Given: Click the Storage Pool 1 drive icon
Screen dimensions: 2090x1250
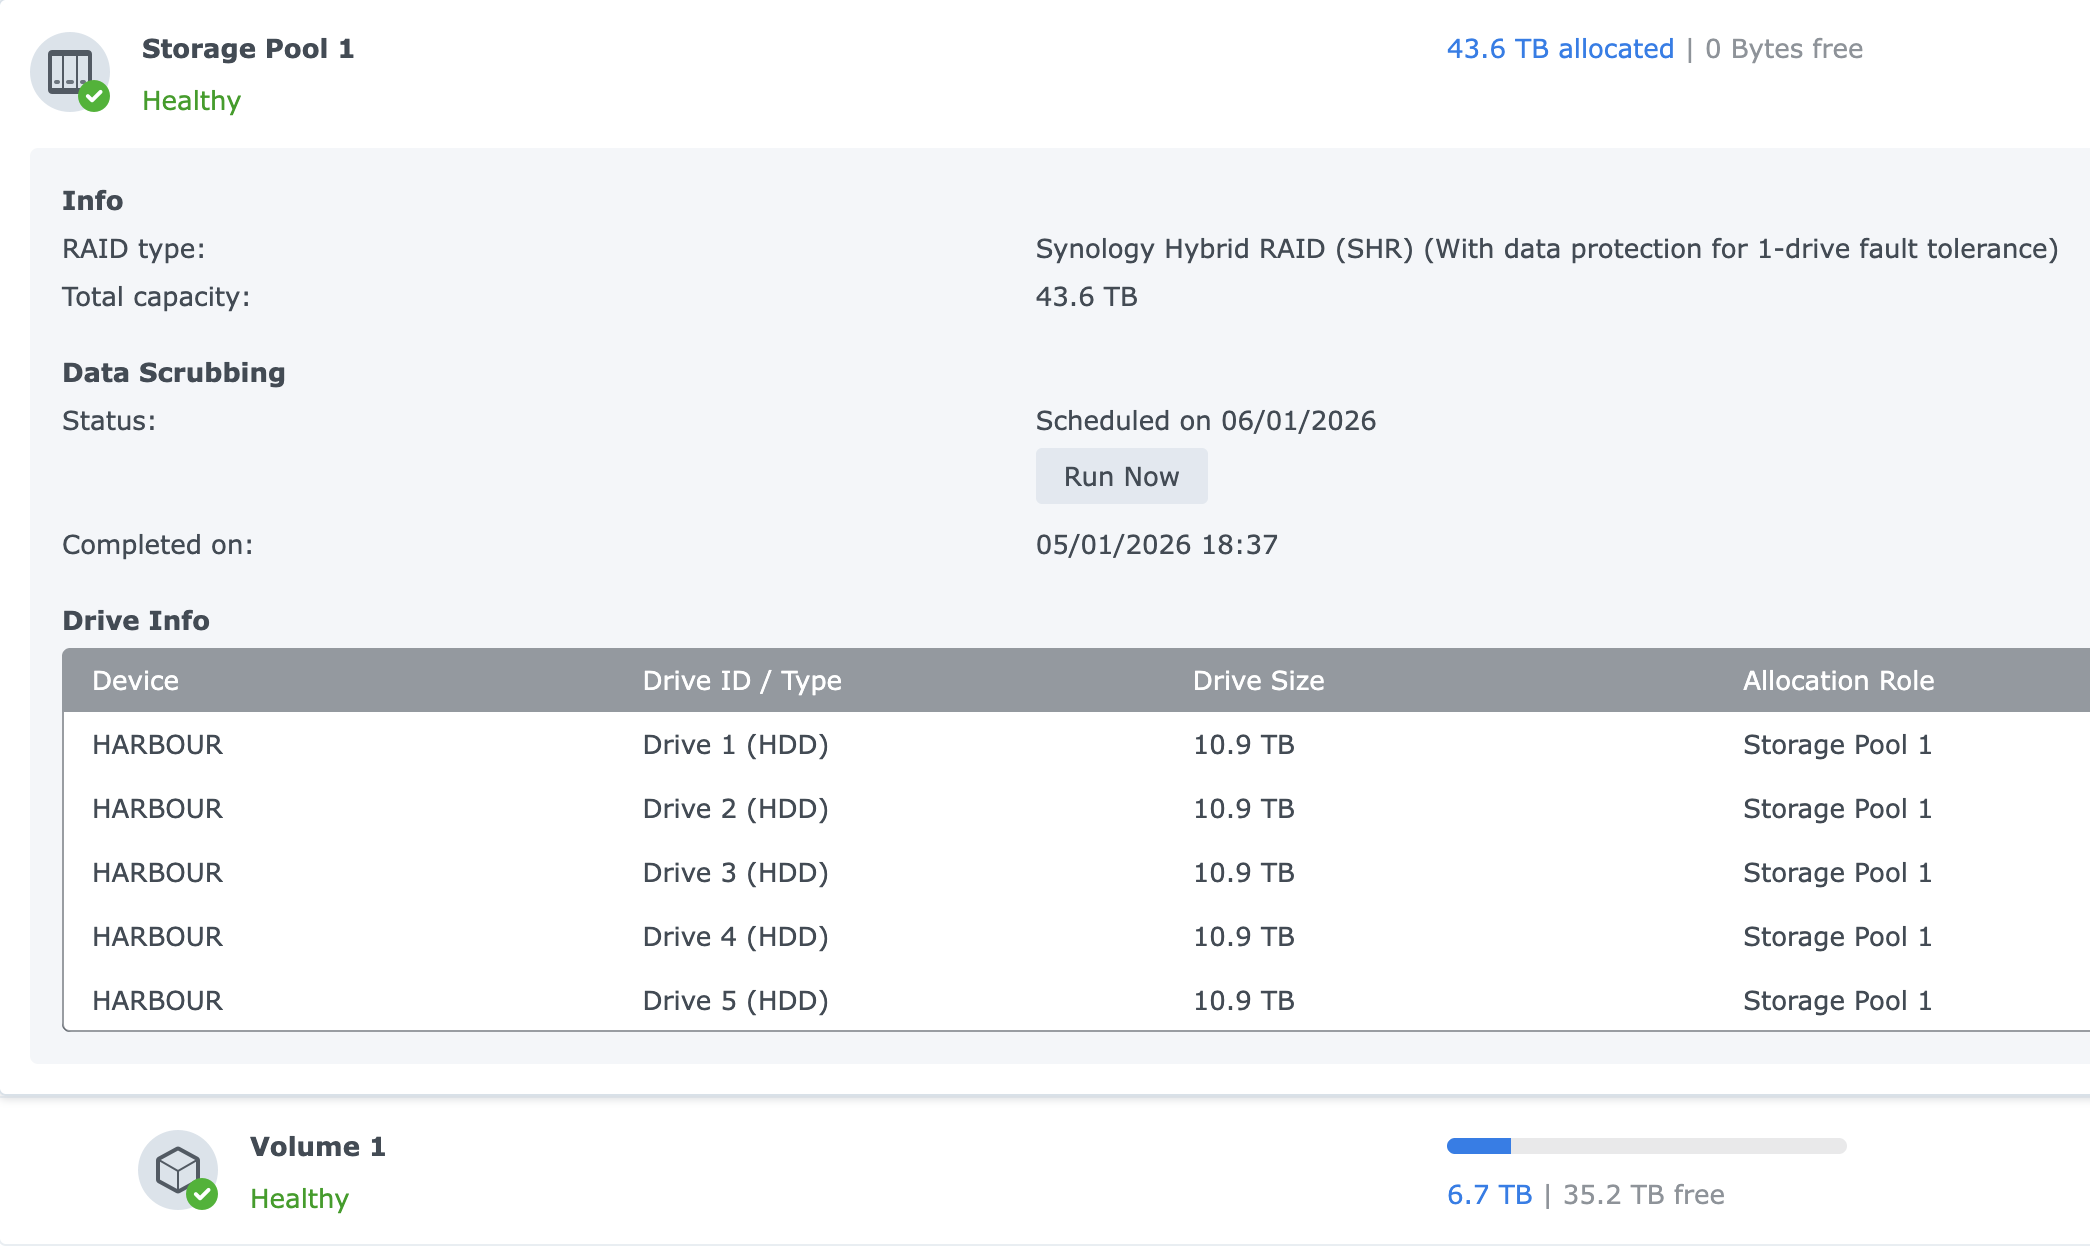Looking at the screenshot, I should point(69,72).
